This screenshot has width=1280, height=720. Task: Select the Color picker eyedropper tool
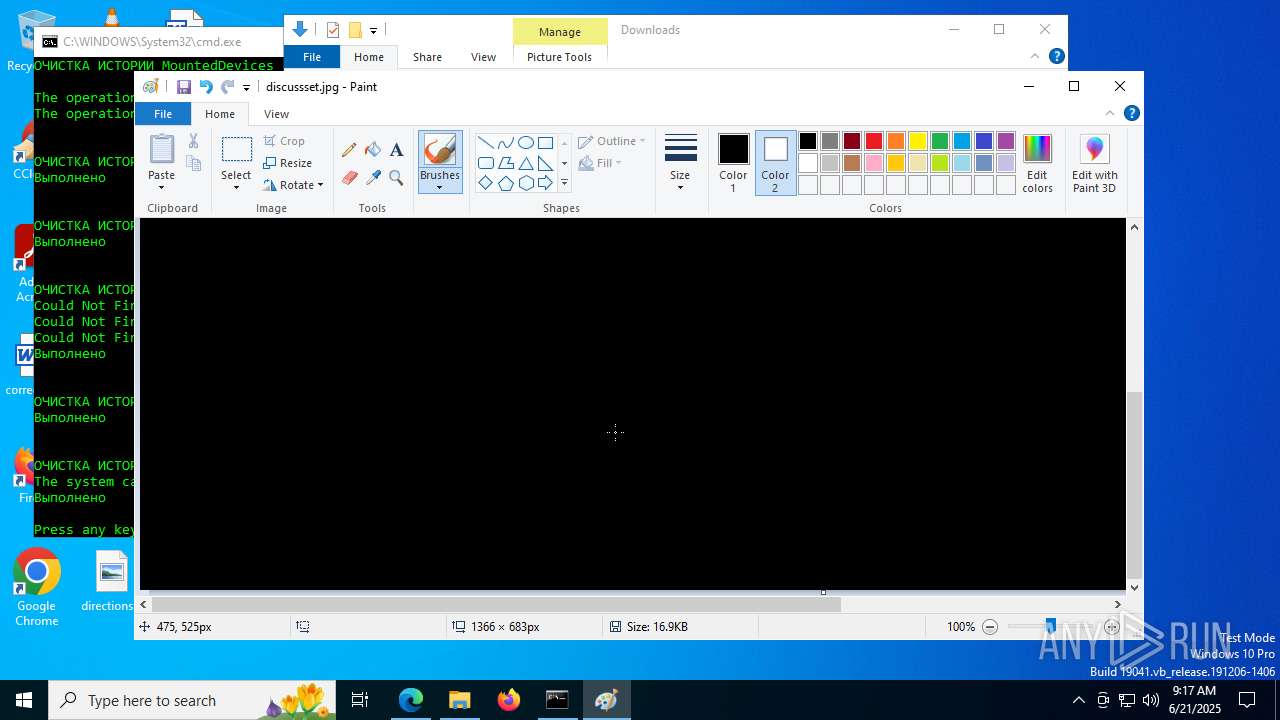tap(373, 178)
